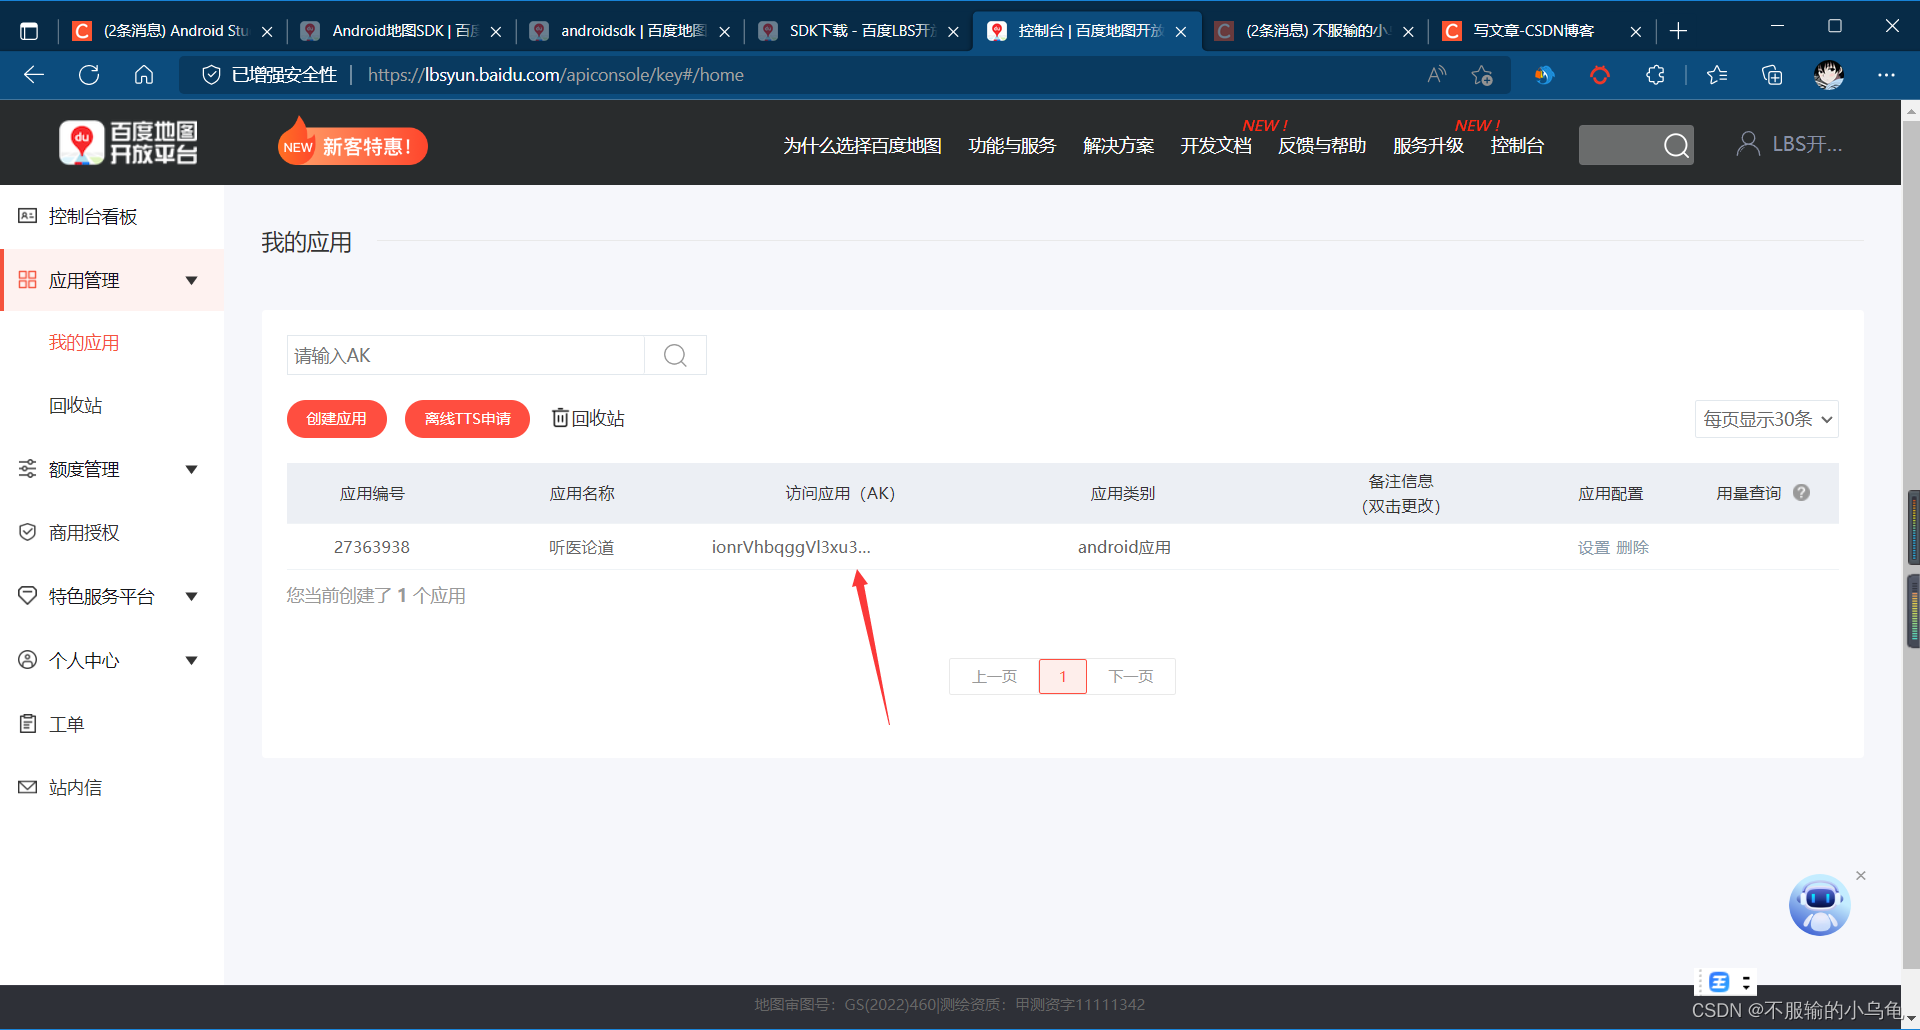Click the browser address bar URL
This screenshot has width=1920, height=1030.
(x=555, y=75)
